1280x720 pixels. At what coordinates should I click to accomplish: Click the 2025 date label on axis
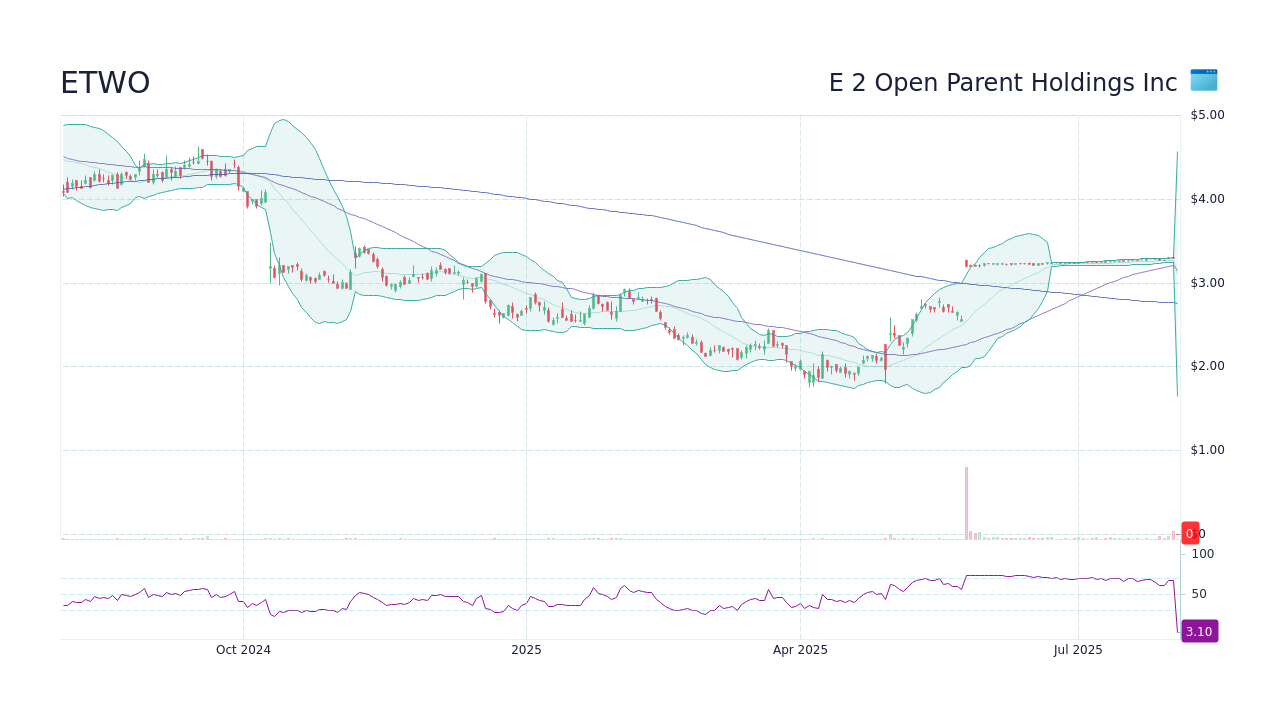coord(526,650)
